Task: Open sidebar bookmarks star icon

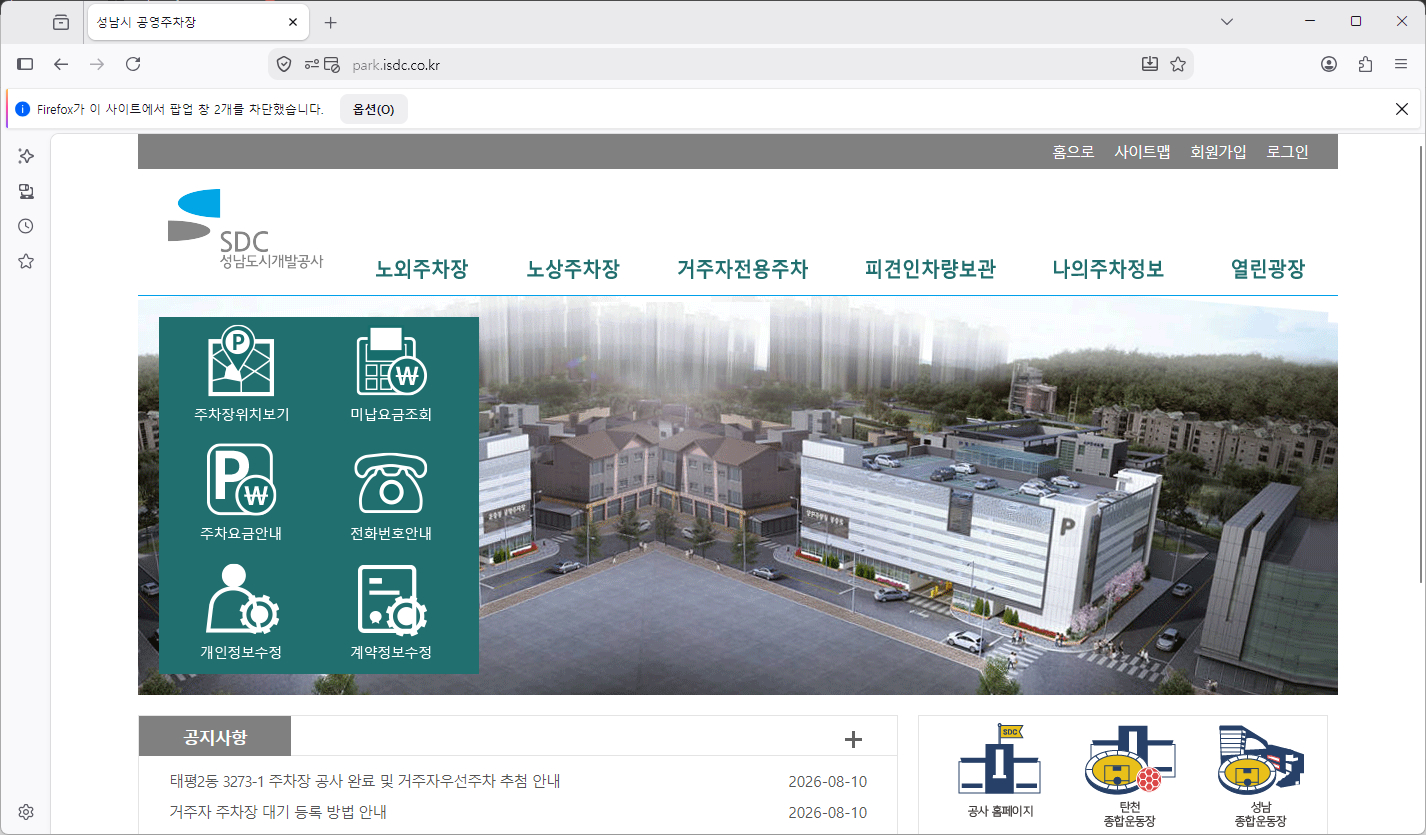Action: click(26, 261)
